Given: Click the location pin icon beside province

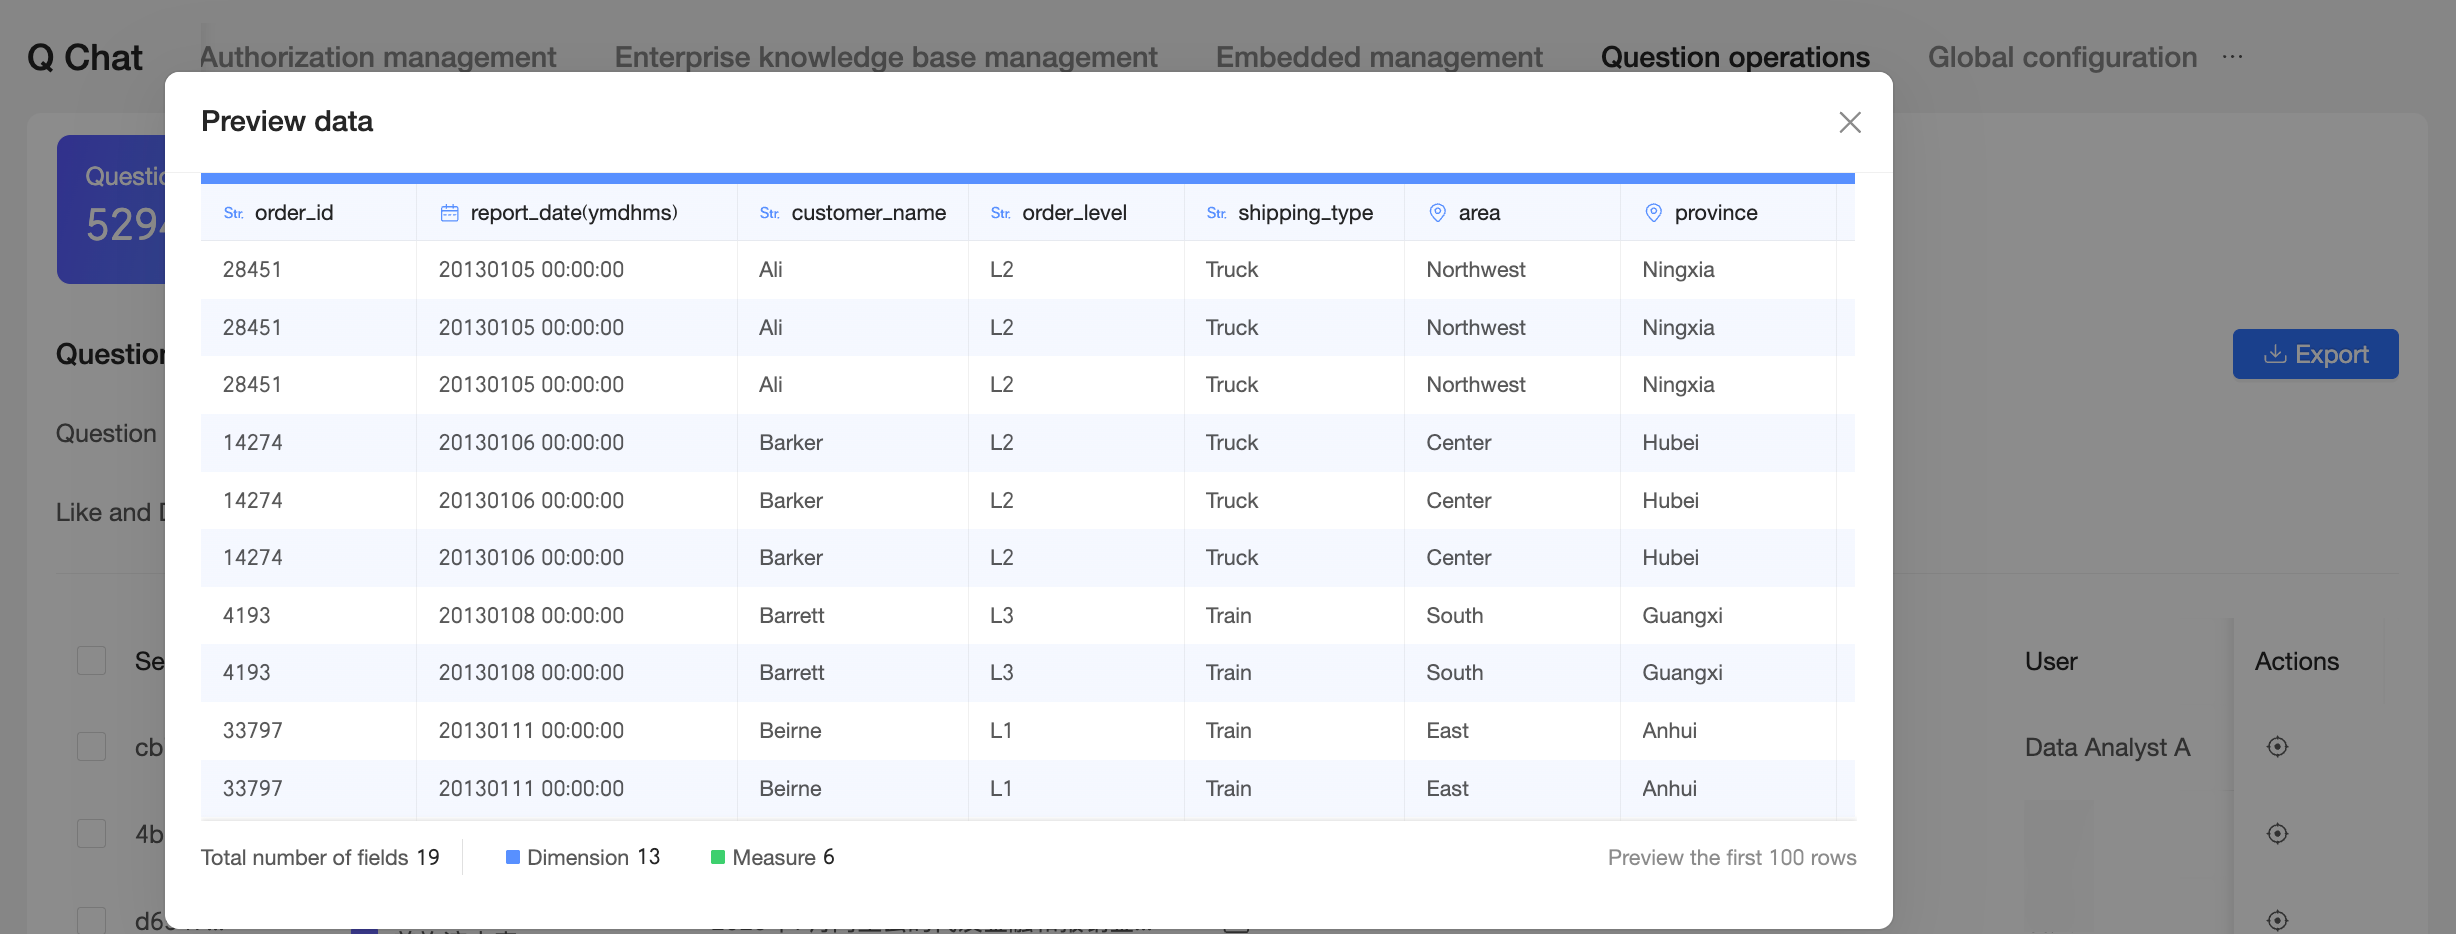Looking at the screenshot, I should pyautogui.click(x=1653, y=213).
